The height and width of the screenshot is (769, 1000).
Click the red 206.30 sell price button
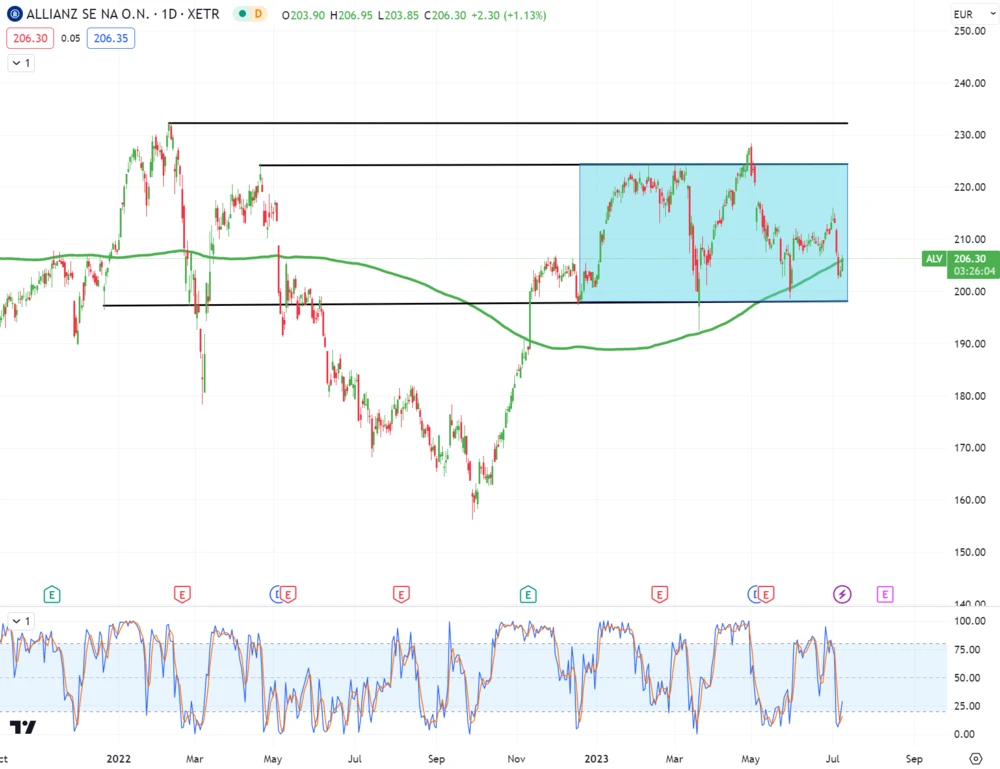tap(30, 38)
